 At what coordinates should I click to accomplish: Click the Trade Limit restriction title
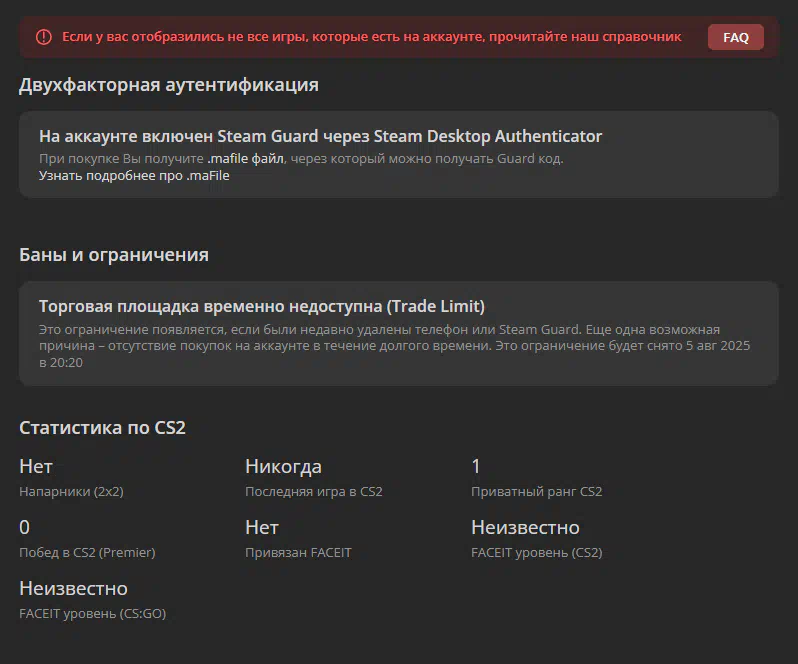click(262, 306)
